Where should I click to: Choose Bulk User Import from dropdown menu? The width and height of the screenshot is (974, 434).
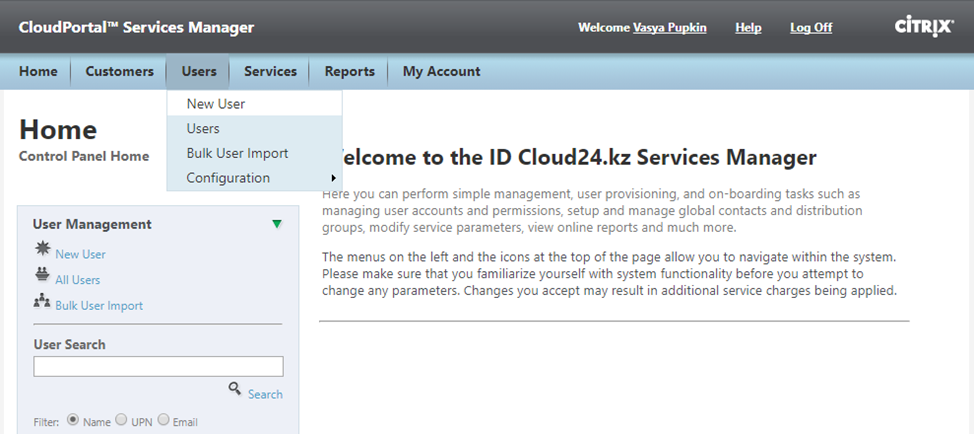(237, 153)
